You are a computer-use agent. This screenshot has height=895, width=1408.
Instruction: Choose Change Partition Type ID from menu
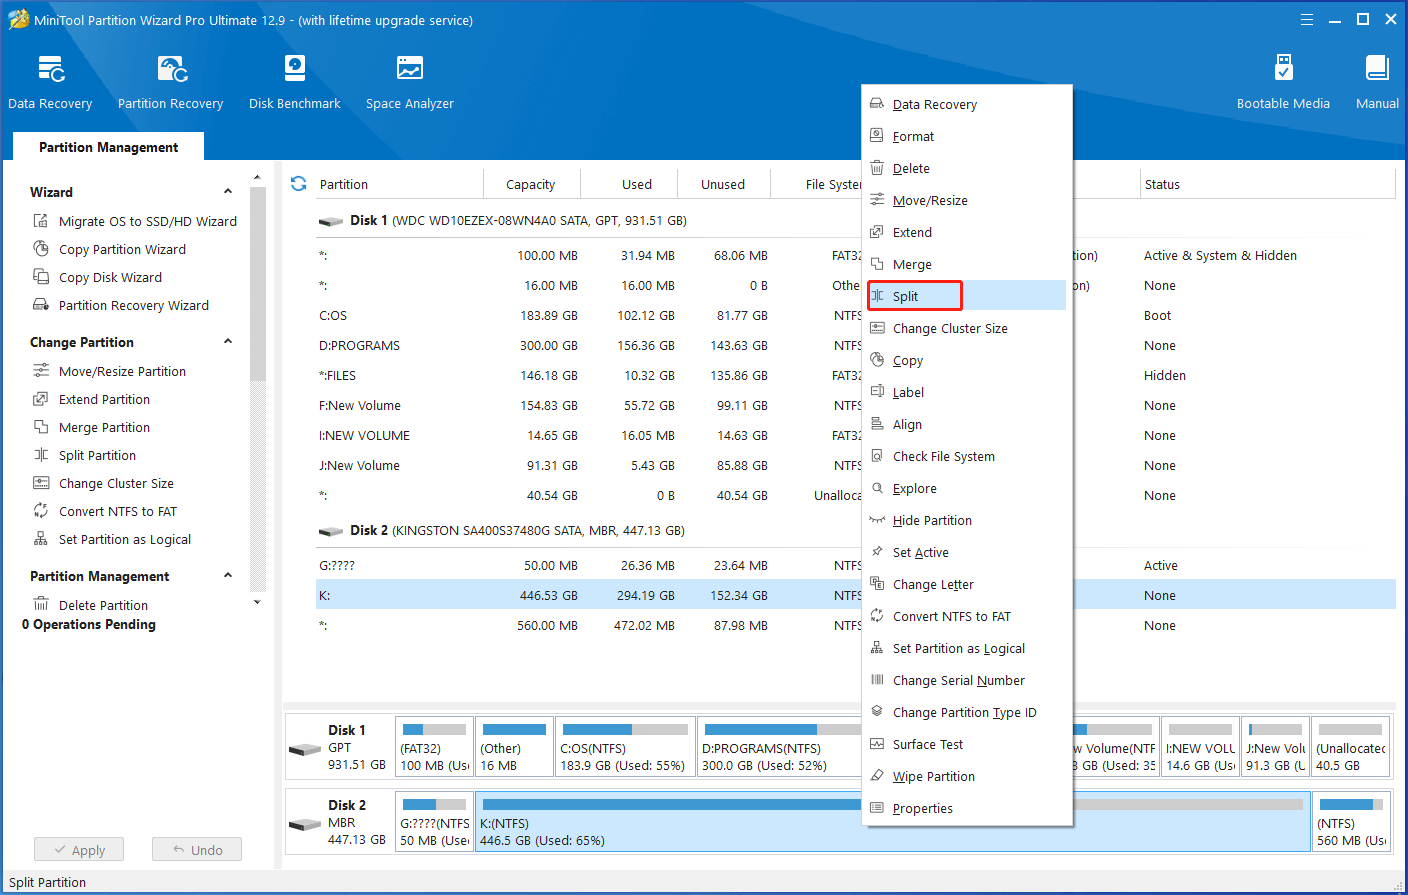[966, 712]
